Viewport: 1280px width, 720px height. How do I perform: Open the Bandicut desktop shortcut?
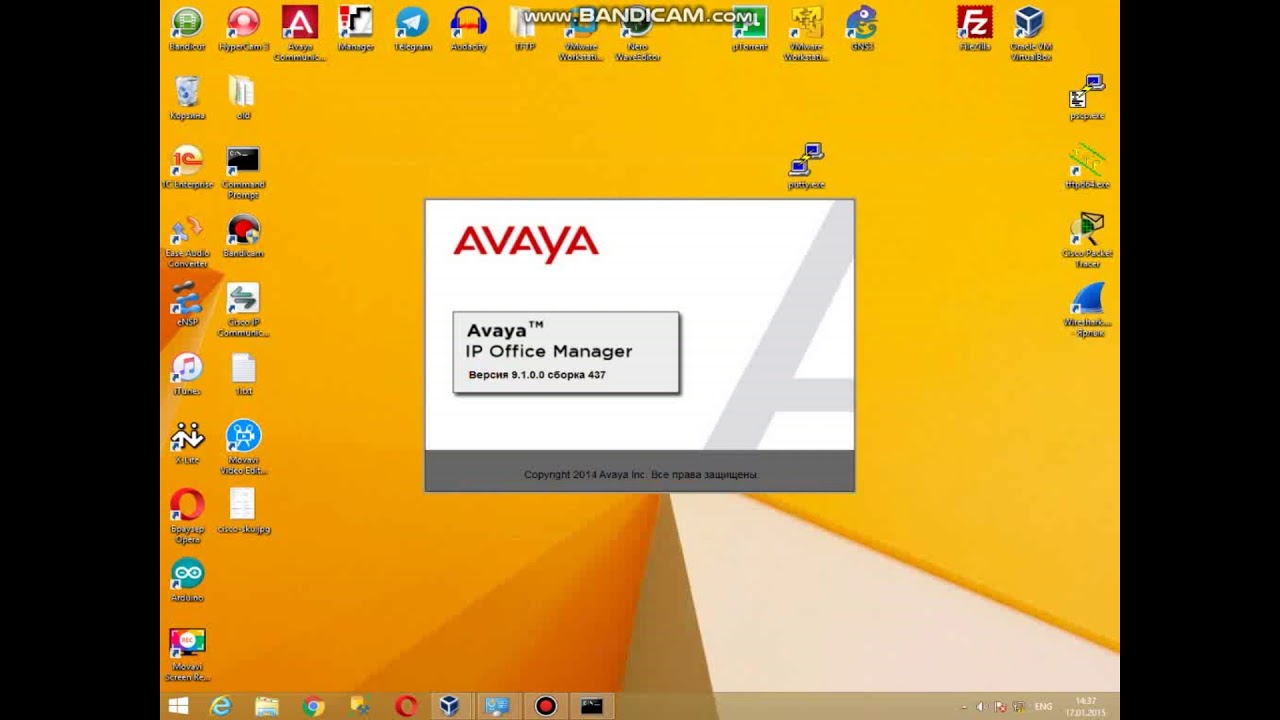(x=187, y=29)
